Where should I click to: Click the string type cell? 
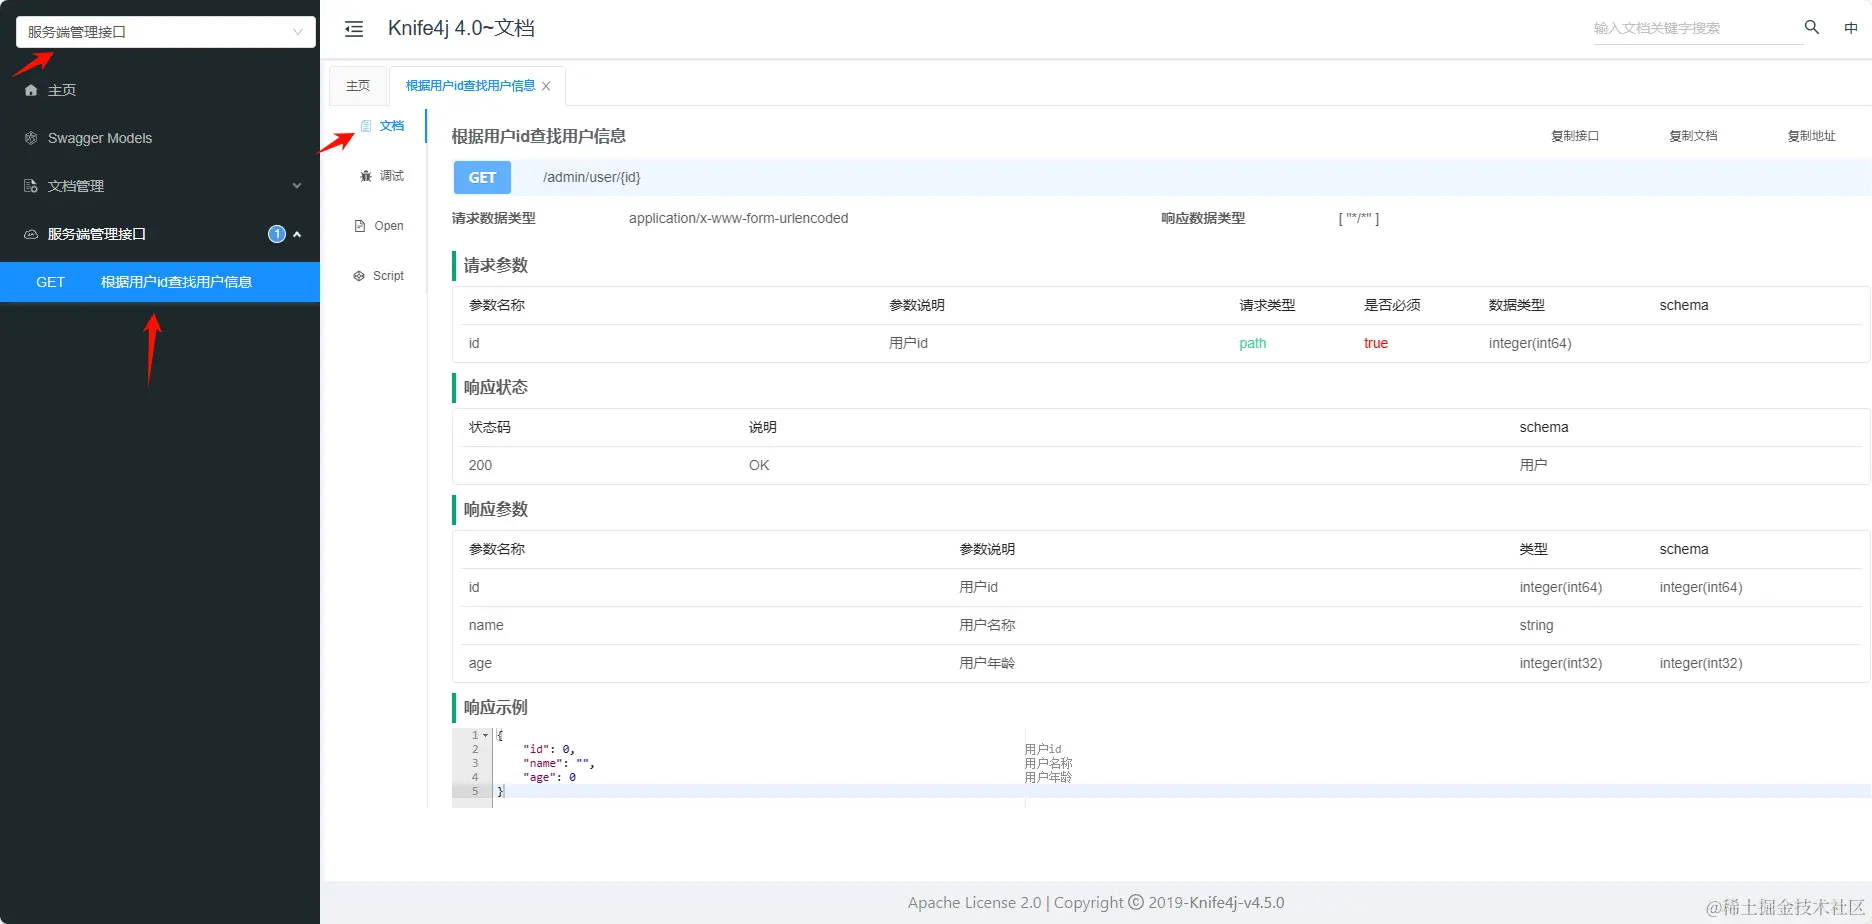(x=1536, y=625)
